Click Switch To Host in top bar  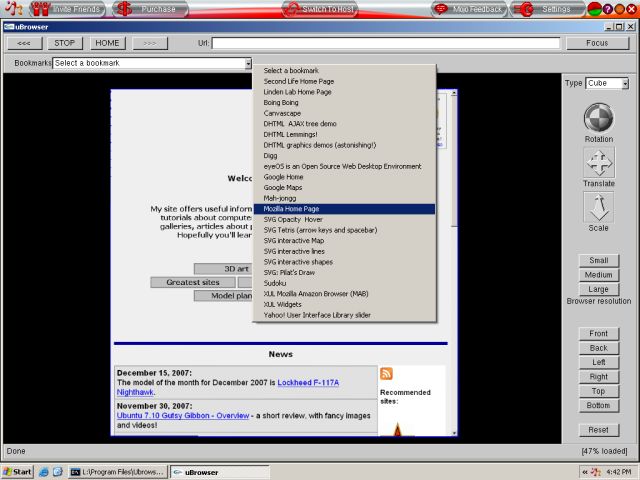[320, 9]
